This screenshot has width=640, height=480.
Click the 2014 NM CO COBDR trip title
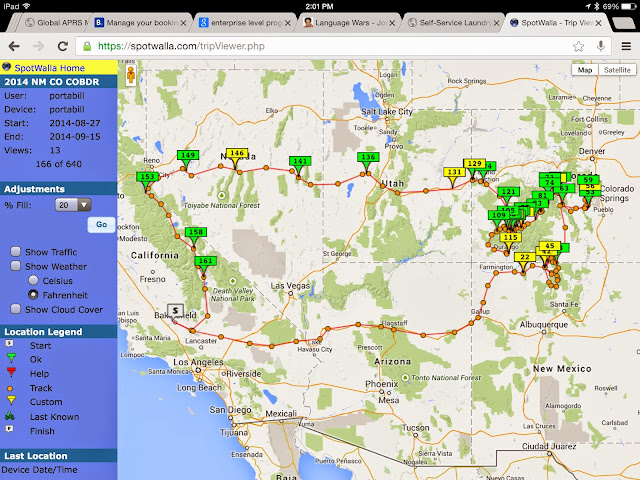52,82
